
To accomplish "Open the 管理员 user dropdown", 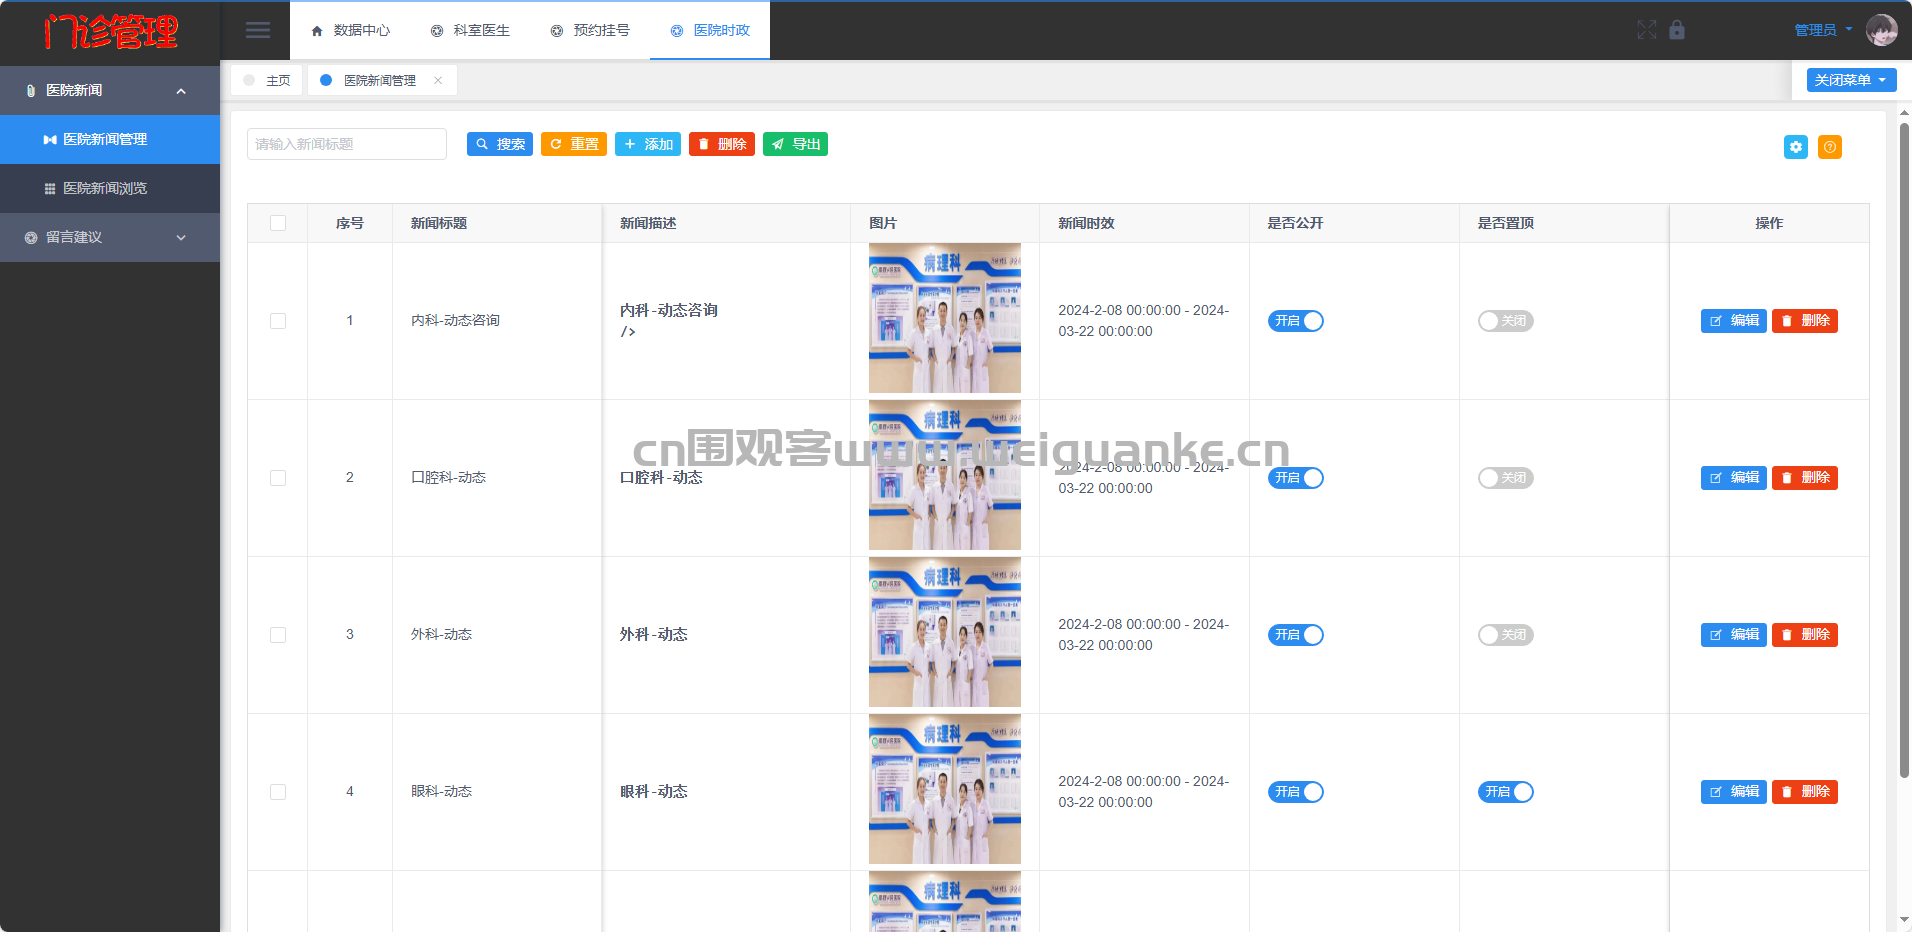I will click(1823, 30).
